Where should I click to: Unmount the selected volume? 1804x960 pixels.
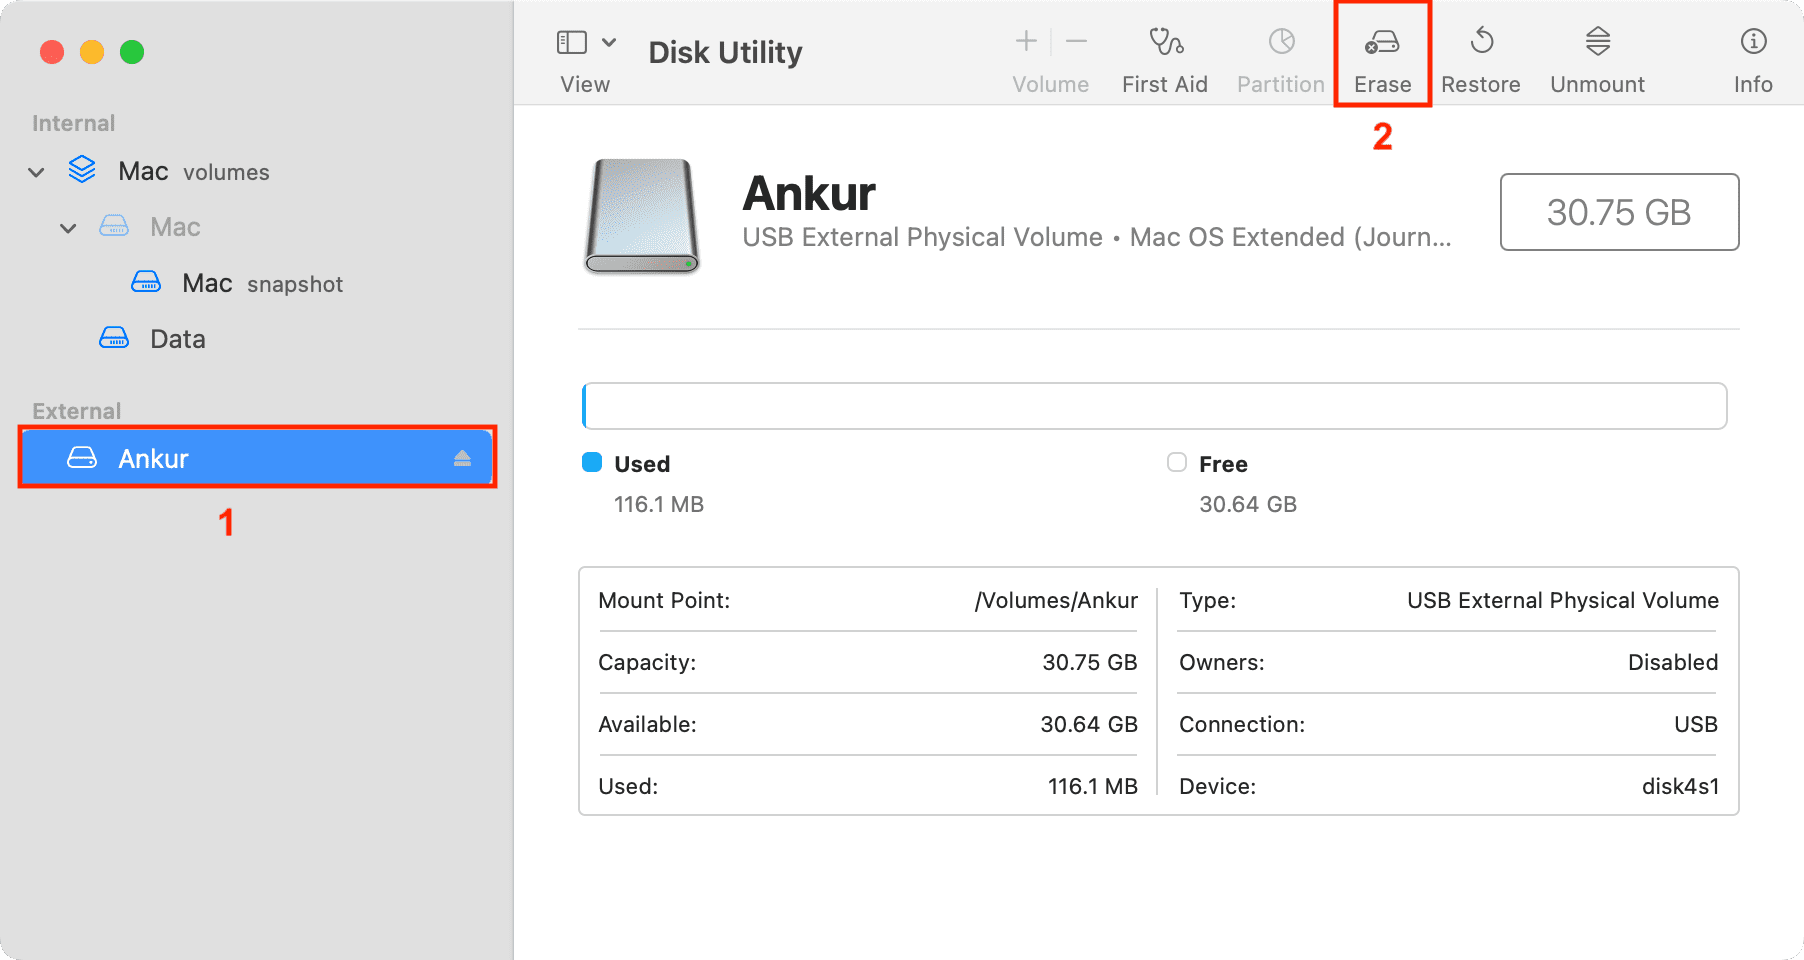1598,61
